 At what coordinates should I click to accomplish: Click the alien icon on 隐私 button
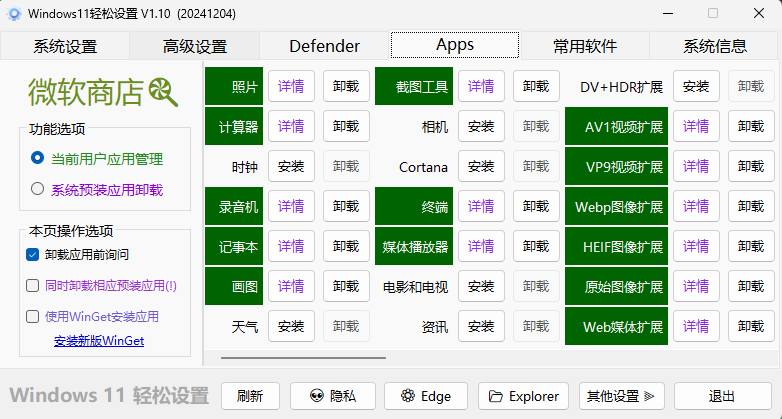point(317,396)
